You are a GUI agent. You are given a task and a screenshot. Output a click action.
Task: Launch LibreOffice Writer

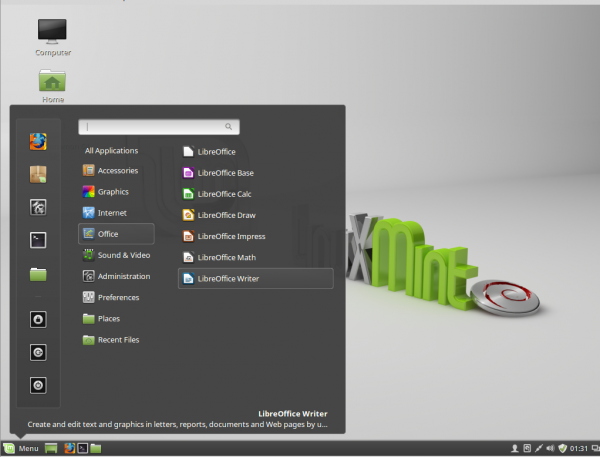tap(256, 279)
